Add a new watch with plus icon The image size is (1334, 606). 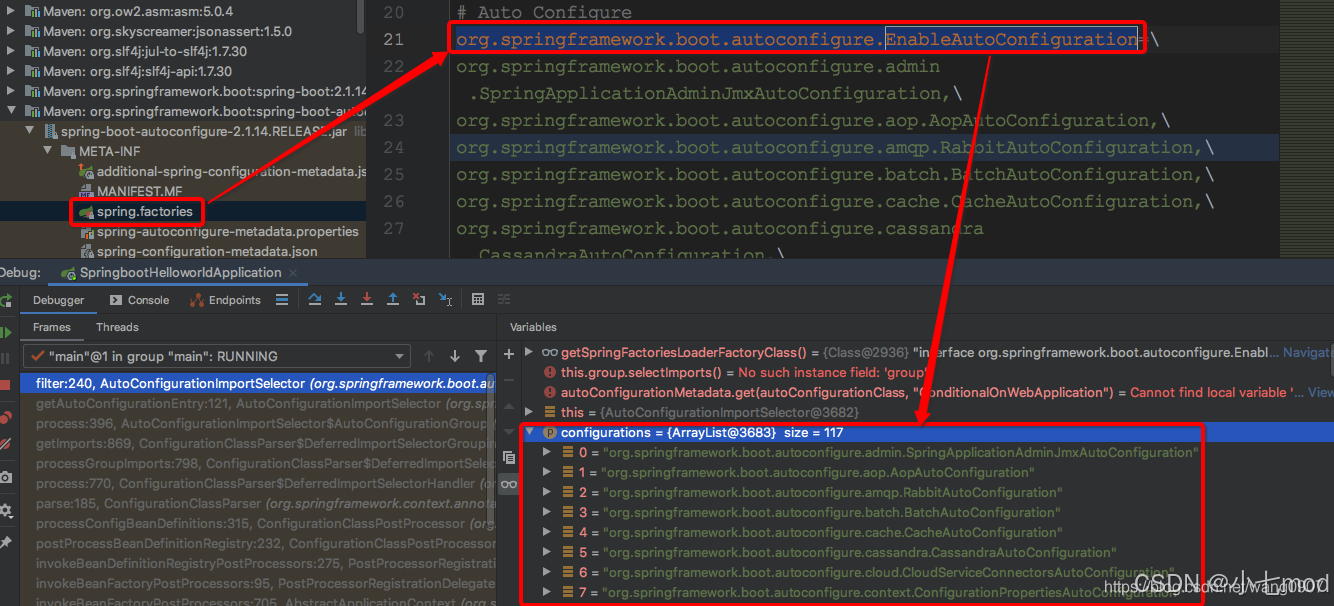coord(509,353)
